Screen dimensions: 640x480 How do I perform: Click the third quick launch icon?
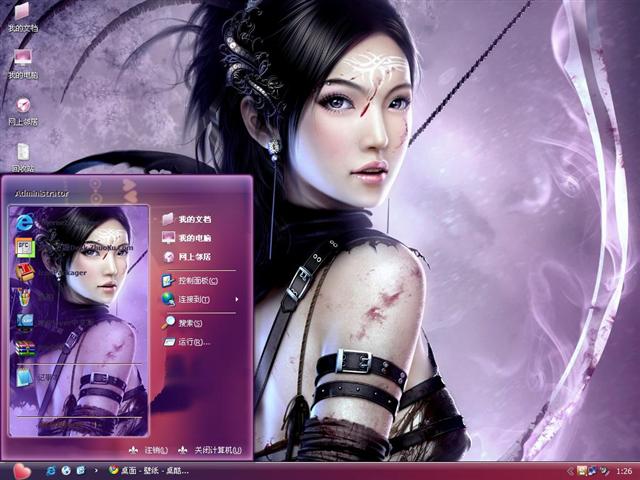80,471
